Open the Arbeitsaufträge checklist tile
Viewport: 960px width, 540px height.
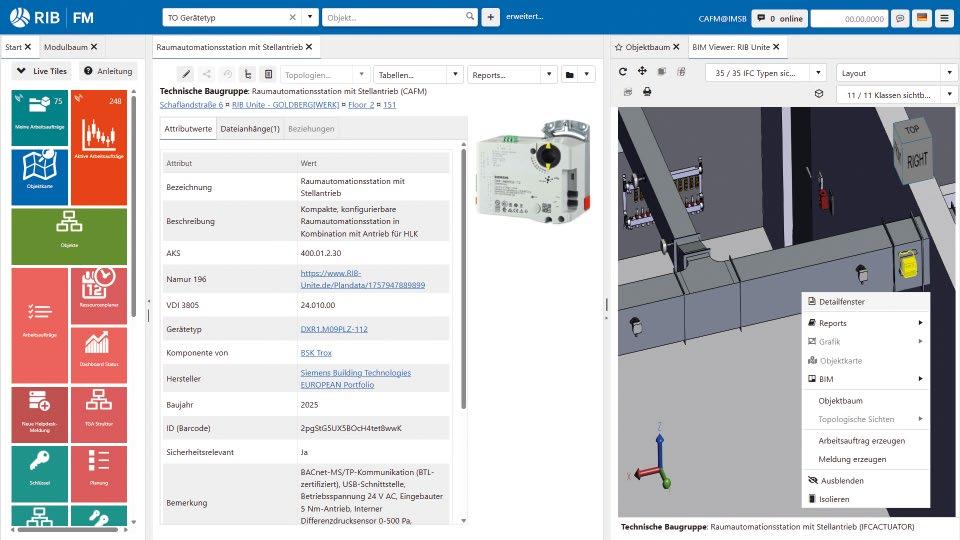(x=40, y=325)
